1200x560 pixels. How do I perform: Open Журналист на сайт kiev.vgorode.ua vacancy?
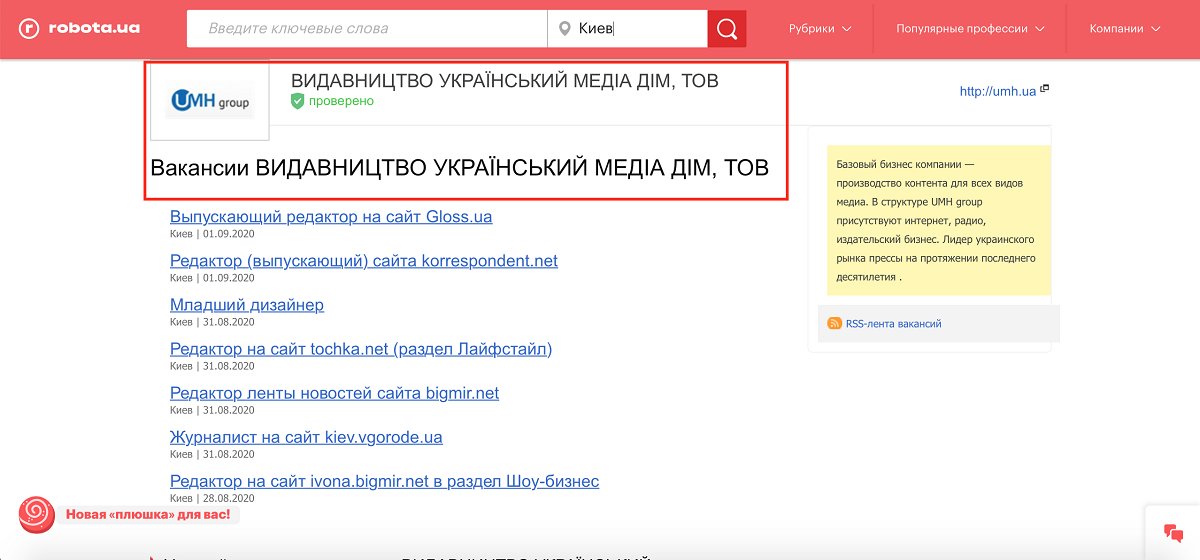[306, 437]
